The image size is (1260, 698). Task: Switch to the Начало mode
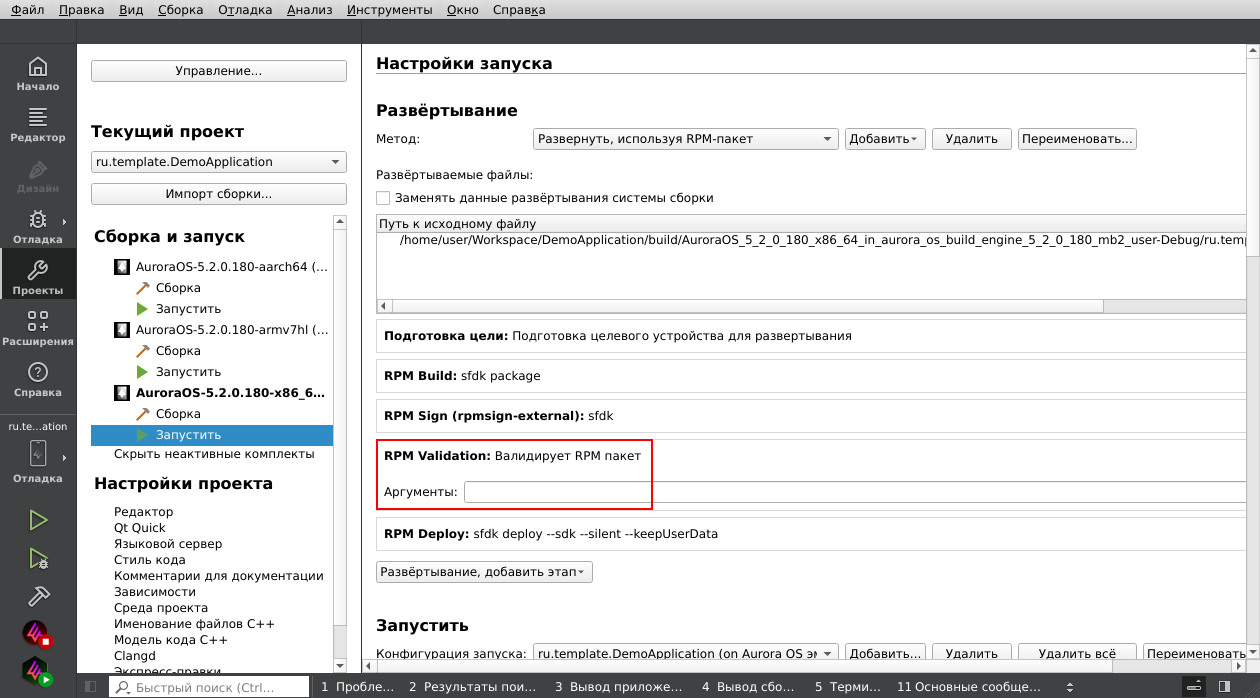point(38,75)
